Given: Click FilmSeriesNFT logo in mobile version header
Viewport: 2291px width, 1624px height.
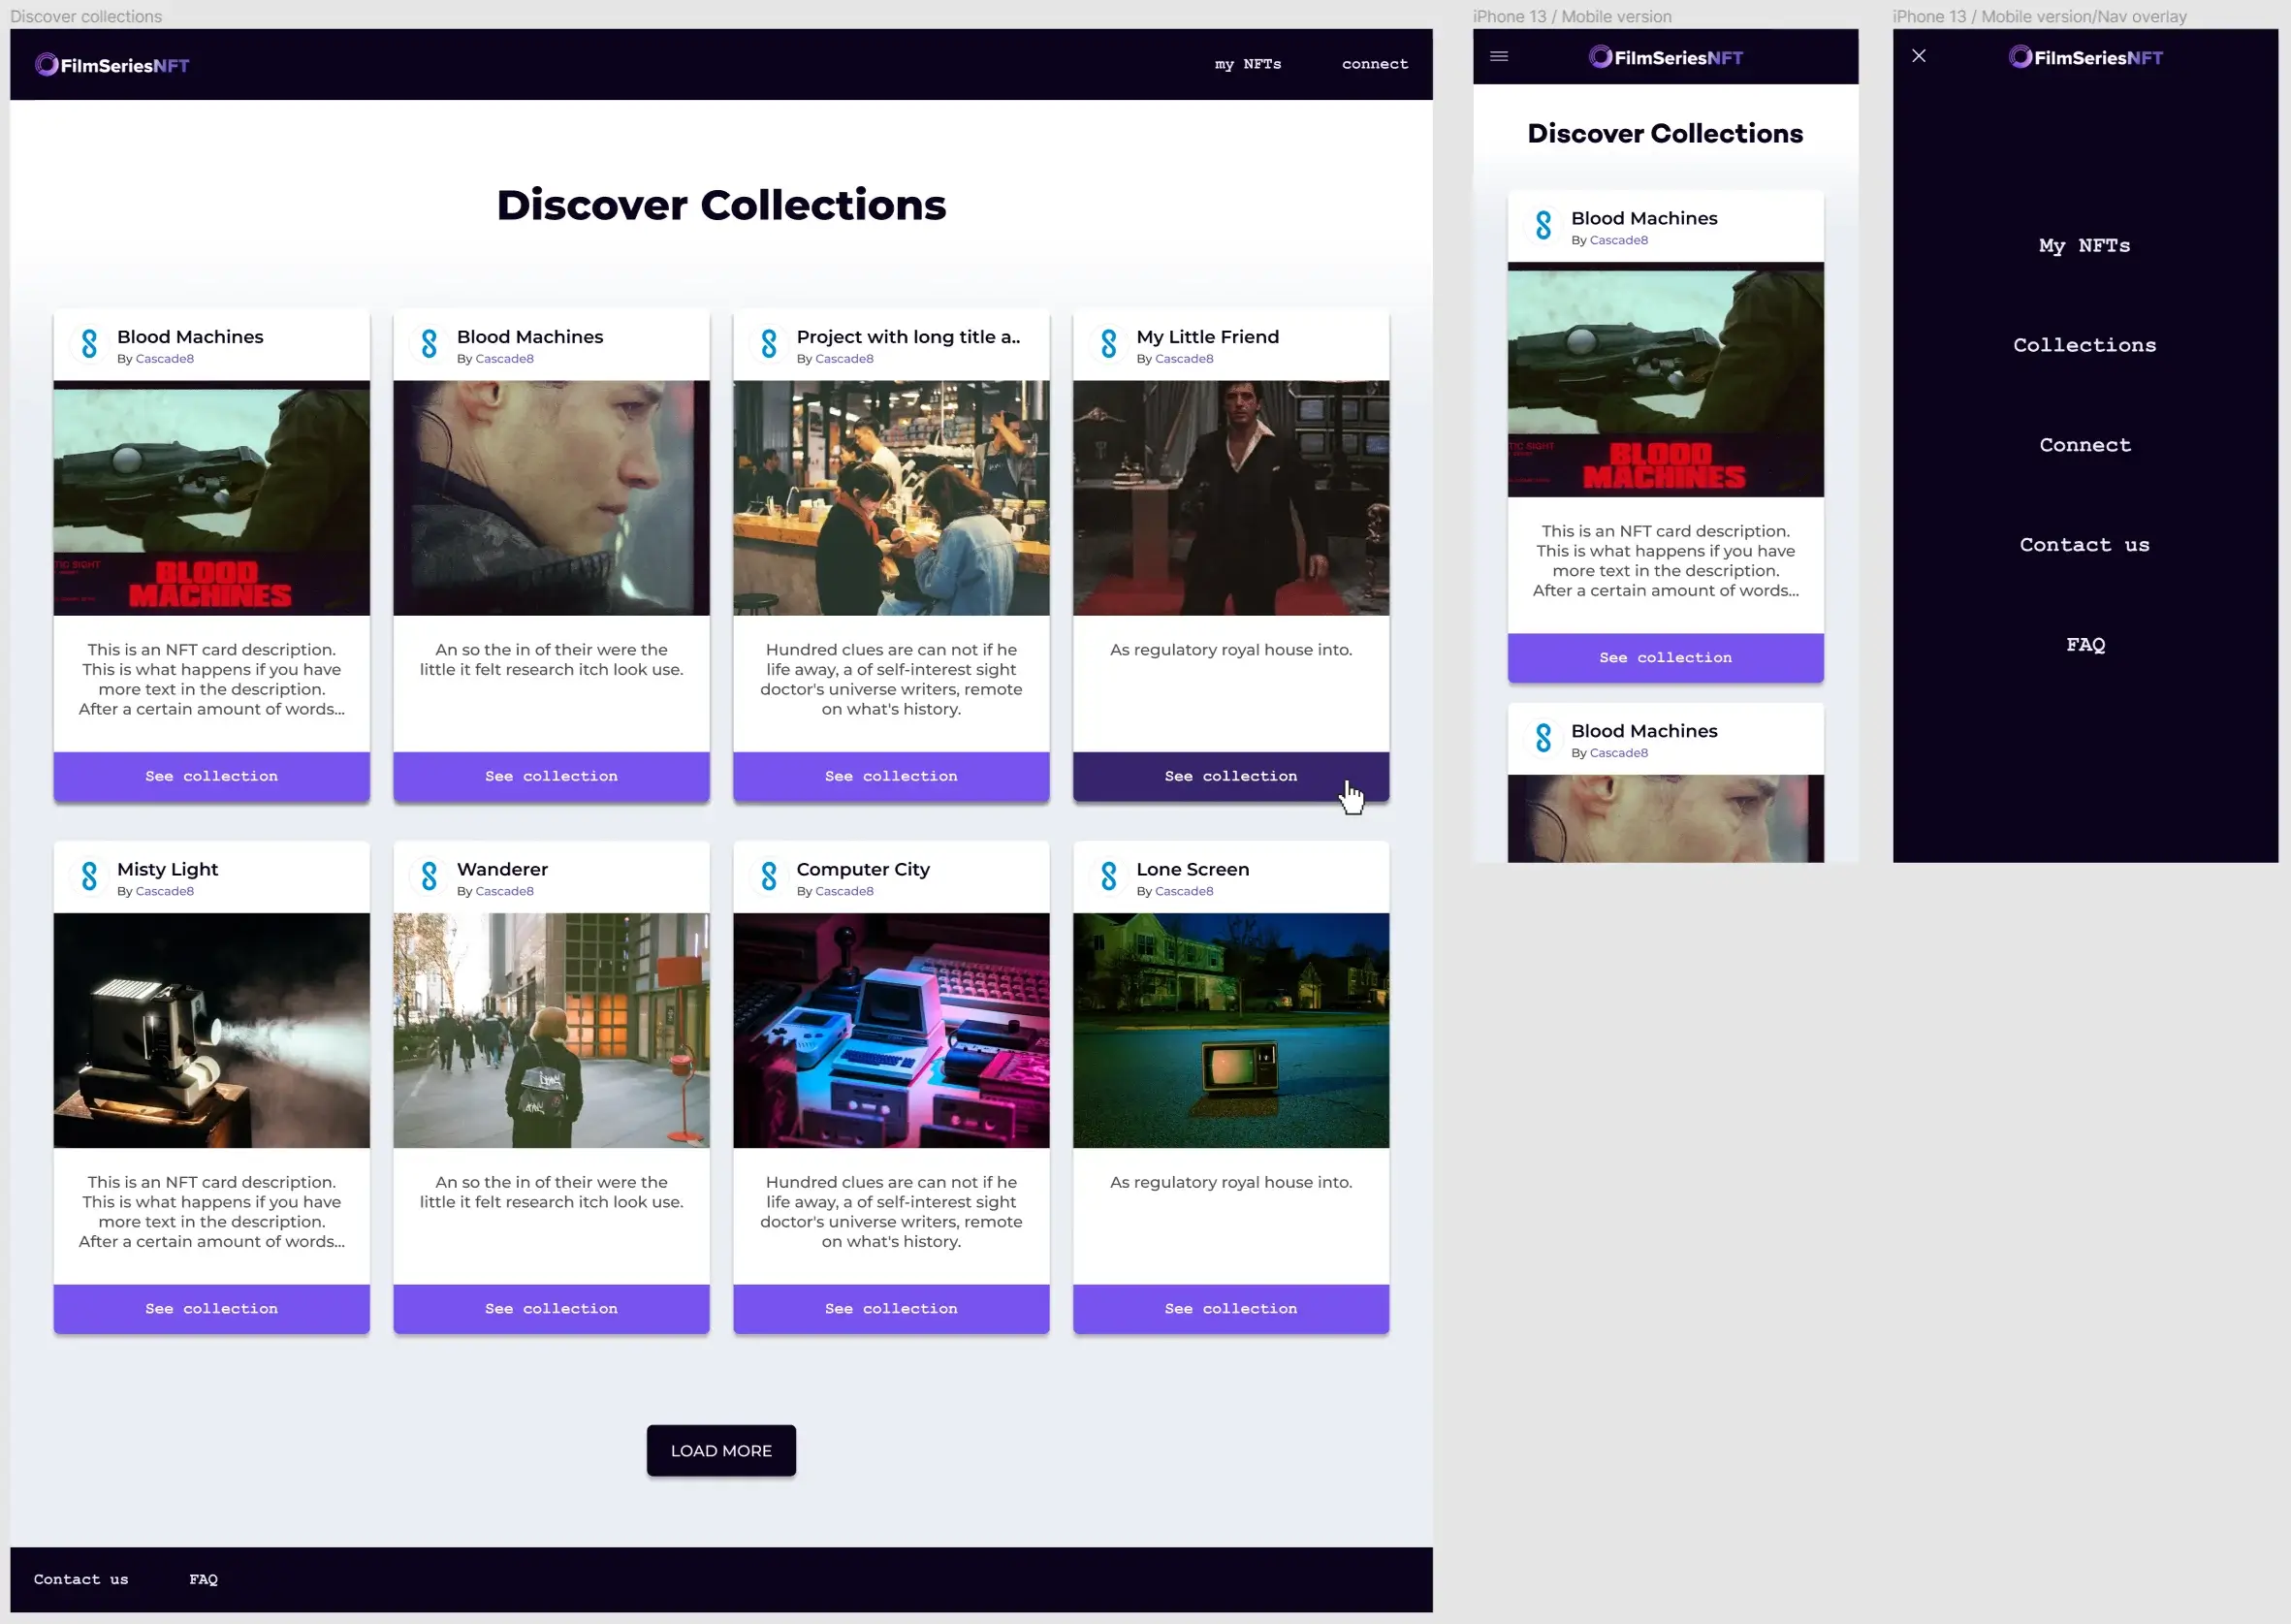Looking at the screenshot, I should pos(1665,57).
